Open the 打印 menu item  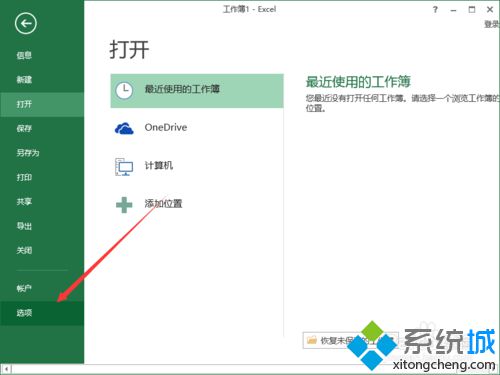coord(42,177)
